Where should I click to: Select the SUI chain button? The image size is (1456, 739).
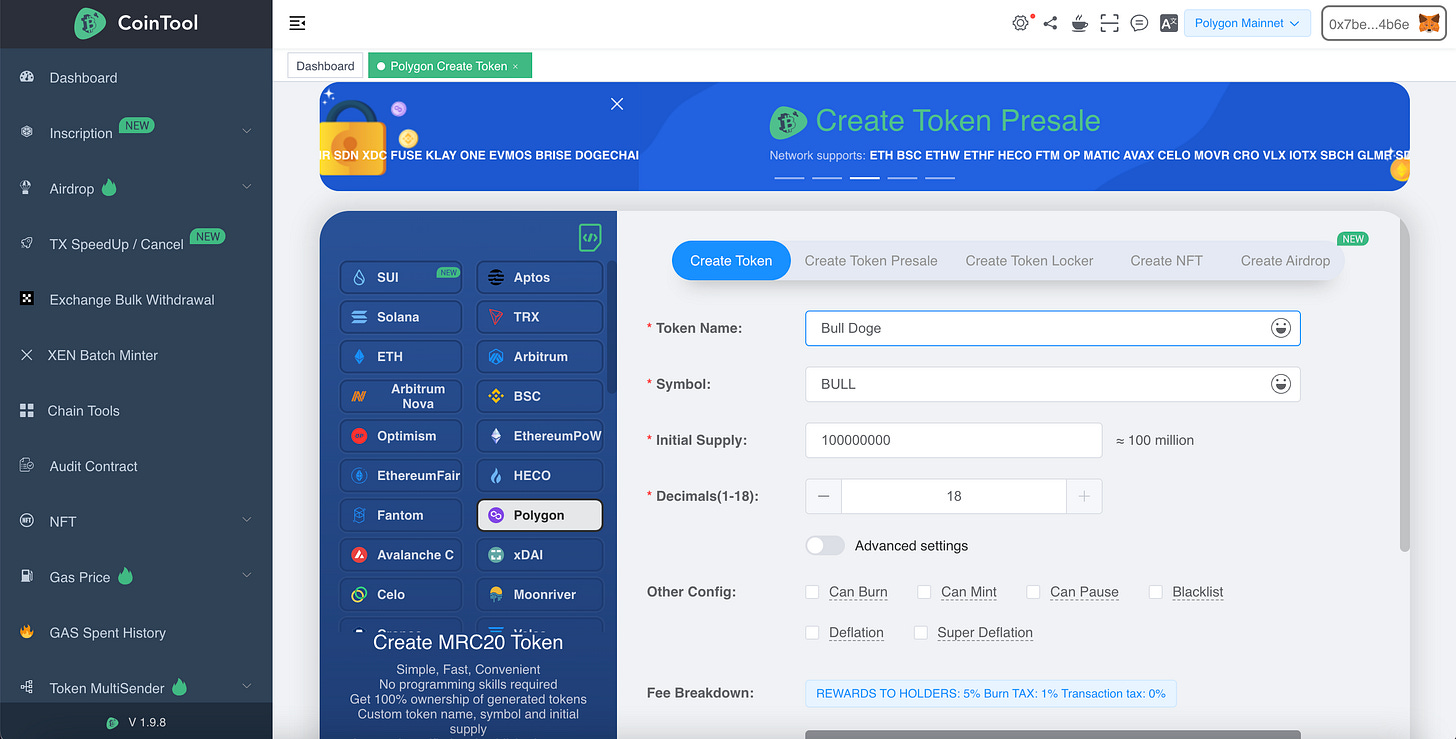click(x=401, y=277)
